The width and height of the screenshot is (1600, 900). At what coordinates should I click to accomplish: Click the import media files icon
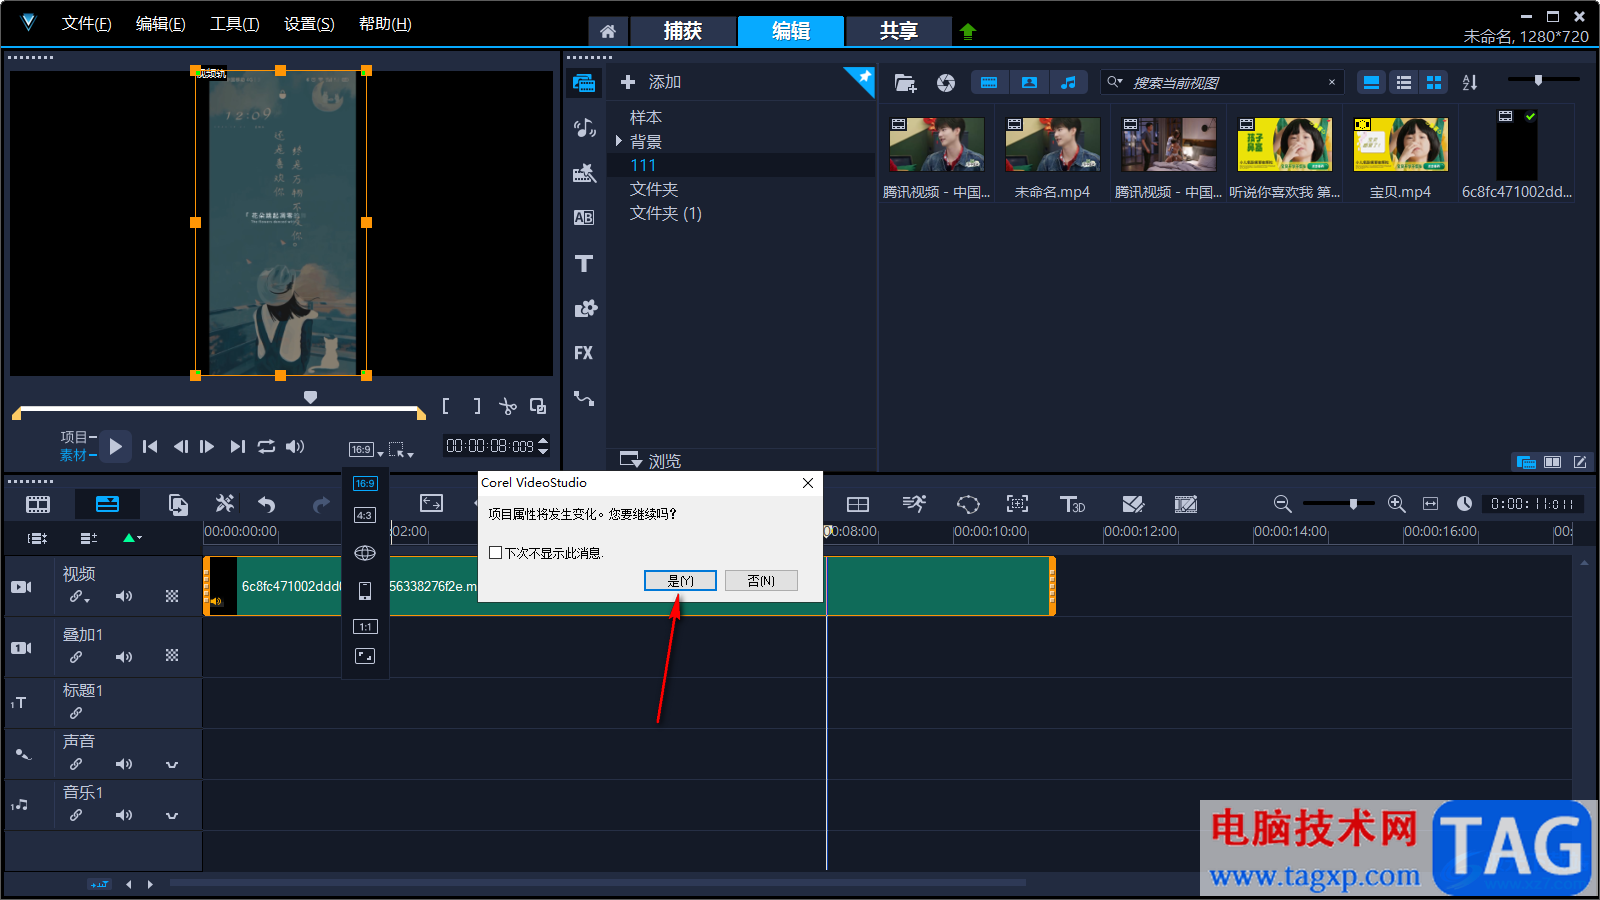pyautogui.click(x=905, y=83)
